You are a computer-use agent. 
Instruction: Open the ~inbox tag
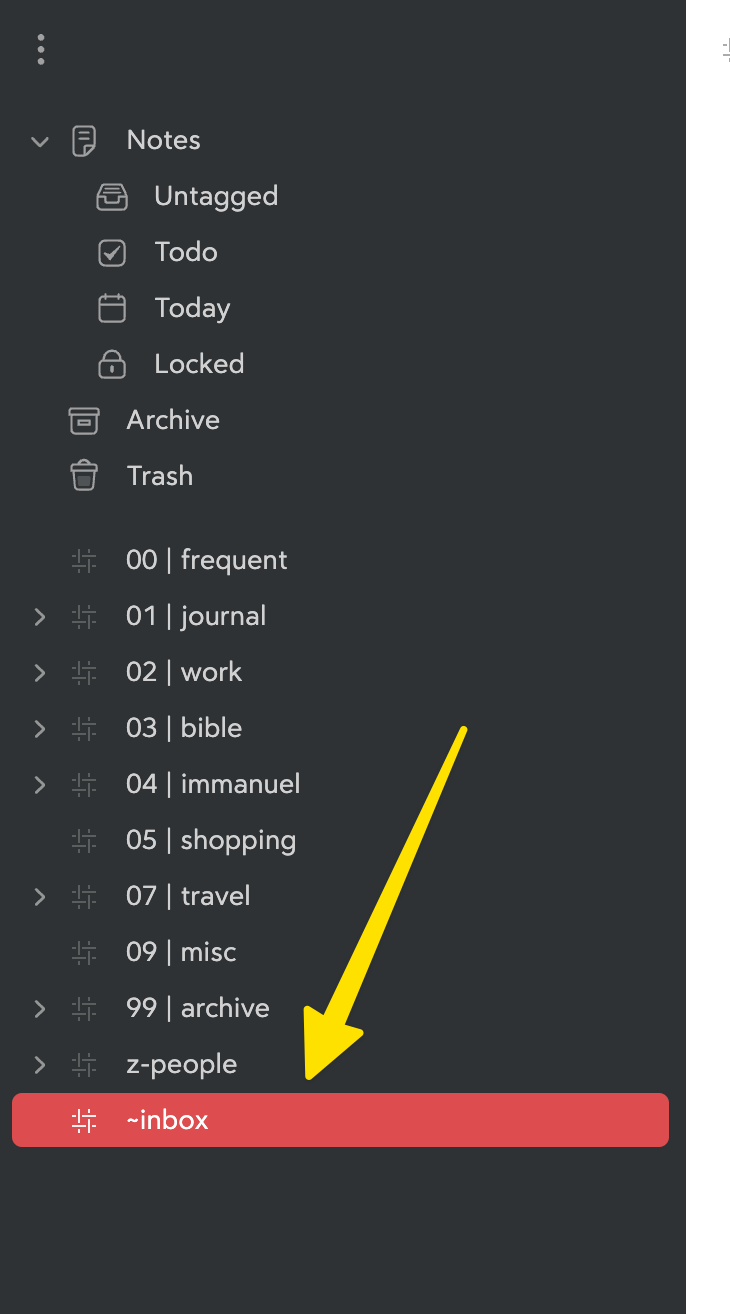click(x=167, y=1120)
